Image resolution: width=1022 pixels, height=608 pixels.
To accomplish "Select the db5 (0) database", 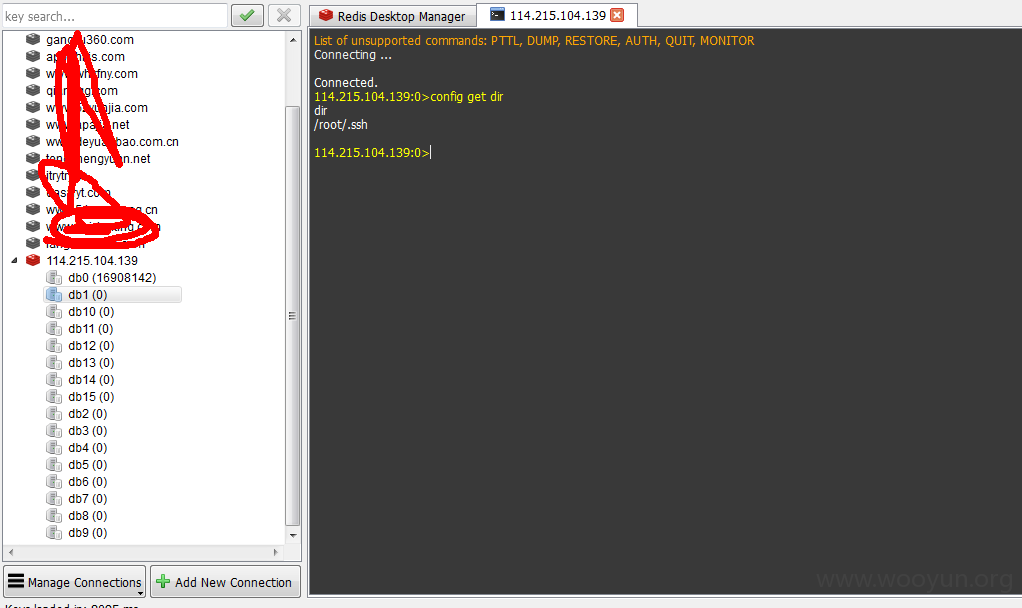I will 88,465.
